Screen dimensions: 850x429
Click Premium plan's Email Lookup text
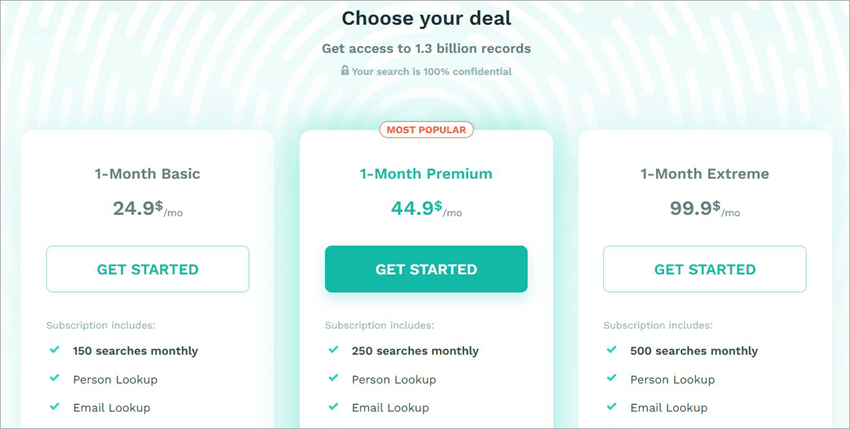(x=390, y=407)
